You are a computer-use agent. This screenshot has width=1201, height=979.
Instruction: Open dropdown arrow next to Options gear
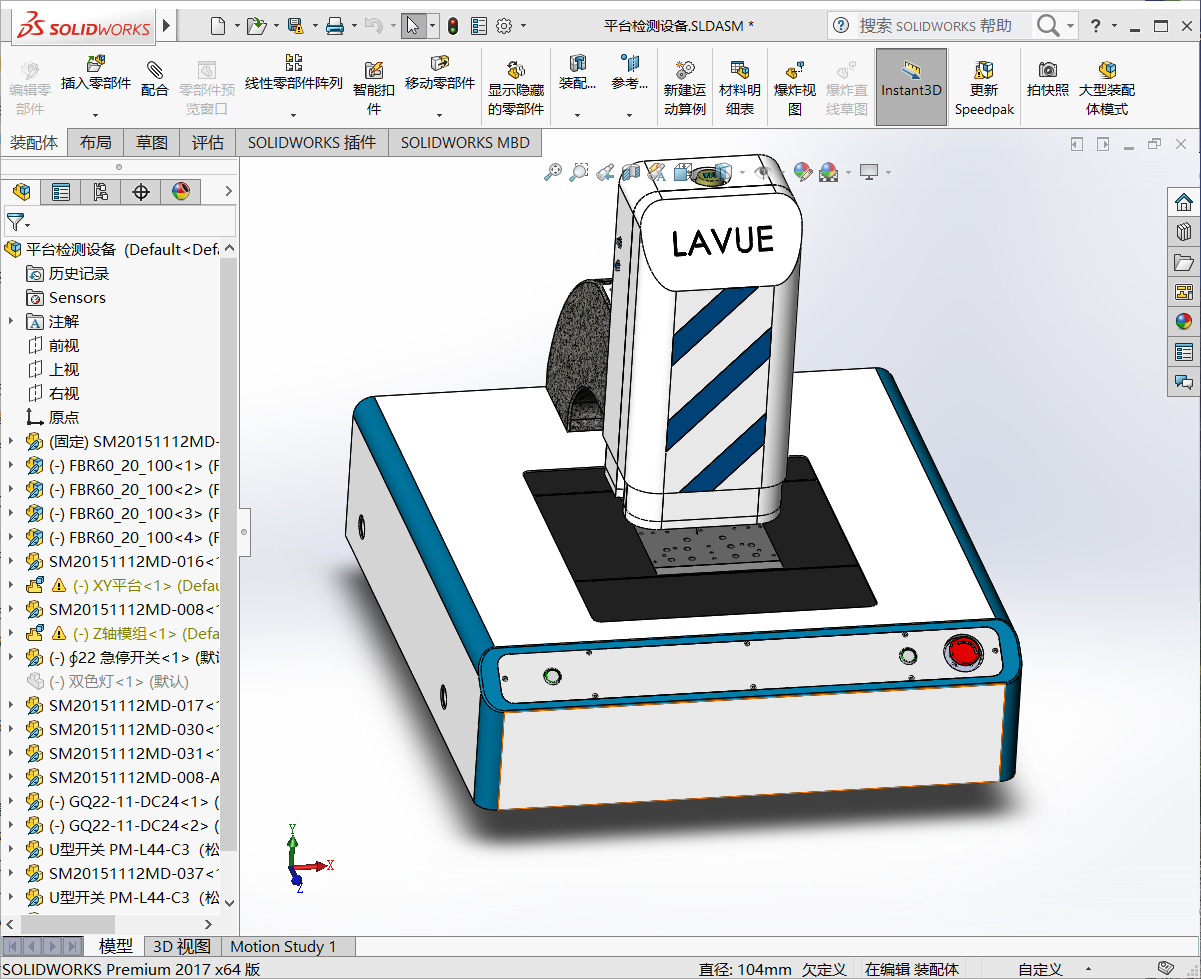tap(524, 27)
